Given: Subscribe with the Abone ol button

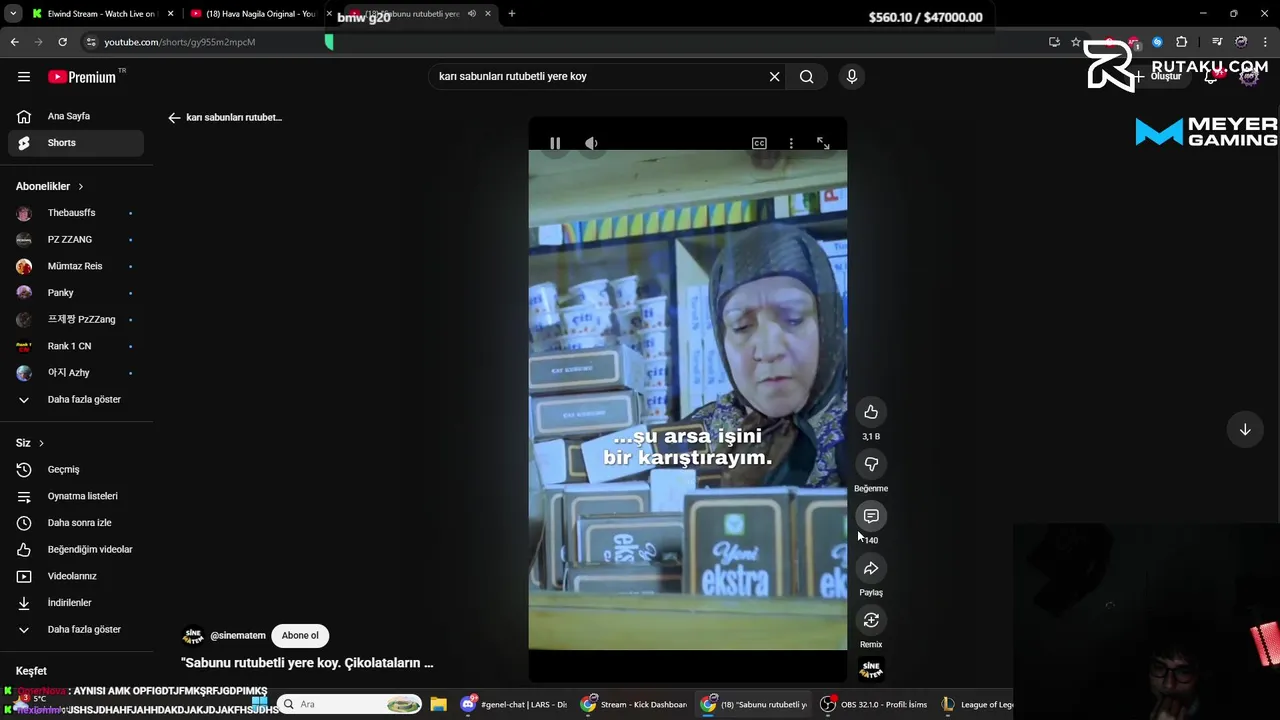Looking at the screenshot, I should tap(300, 635).
